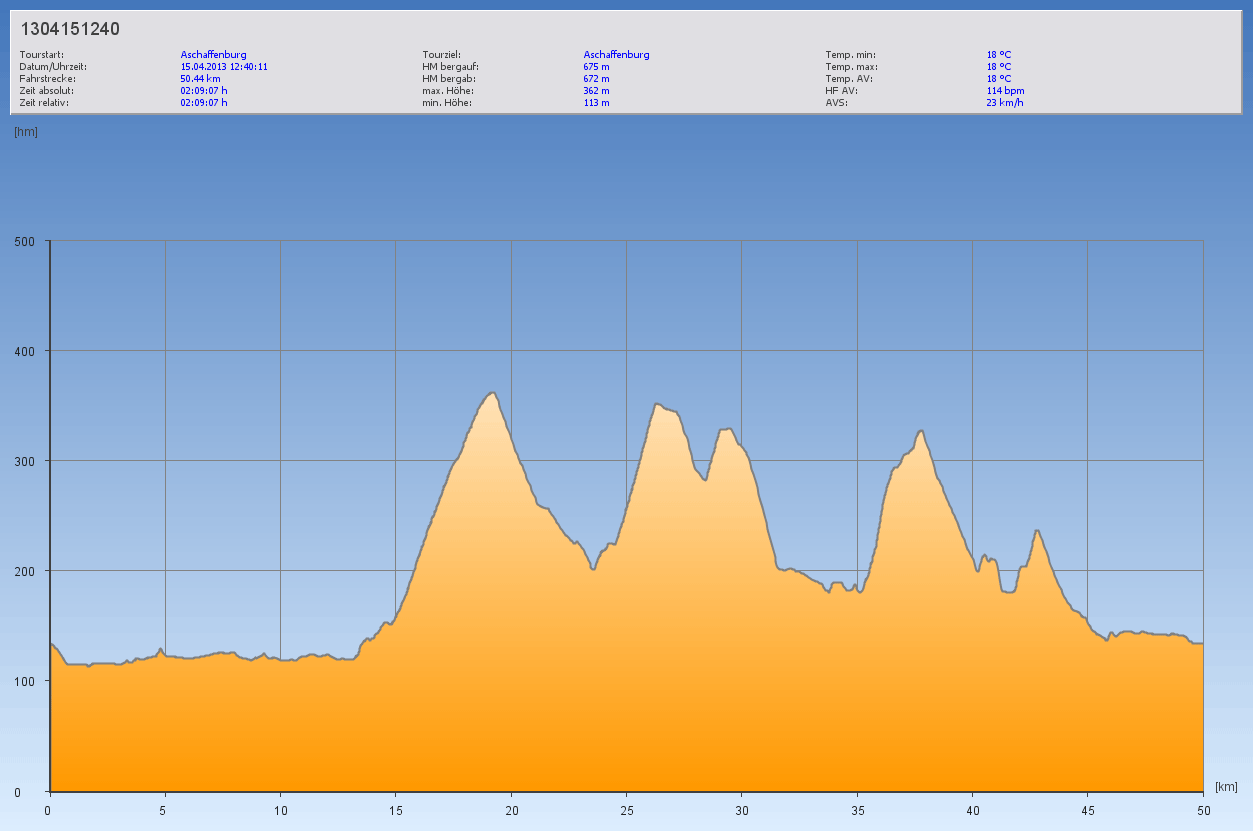Click the elevation peak near 38 km
The height and width of the screenshot is (831, 1253).
[920, 431]
